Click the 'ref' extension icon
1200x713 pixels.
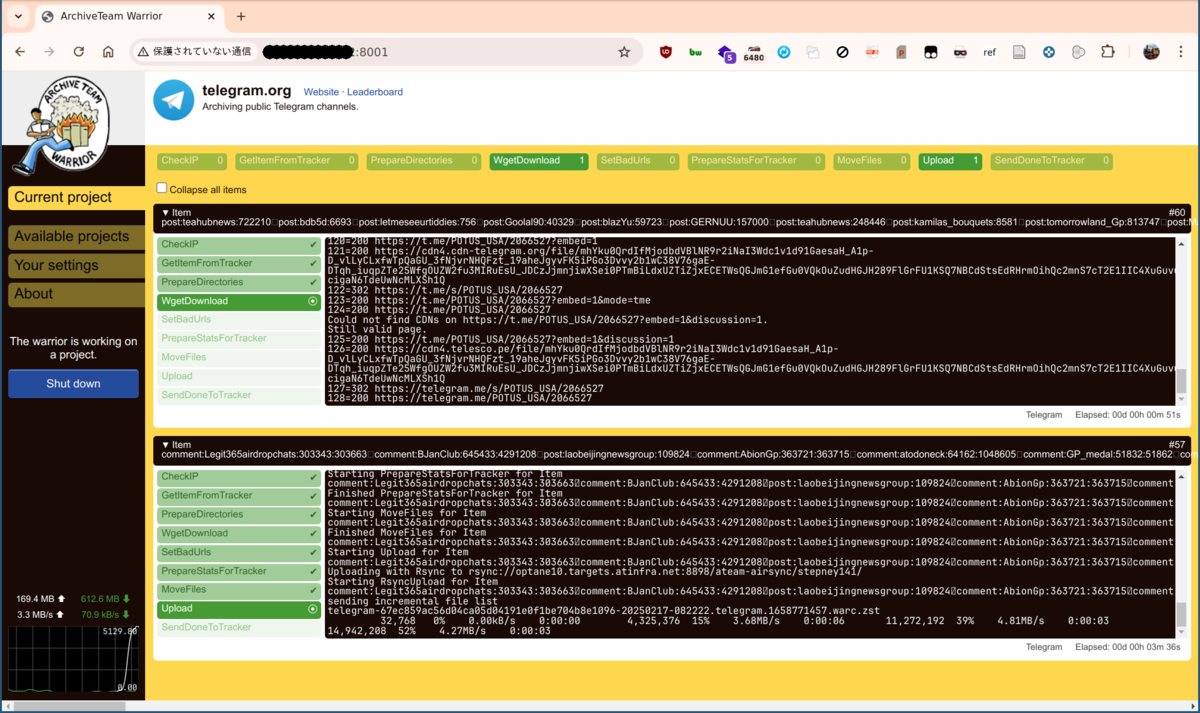click(989, 52)
